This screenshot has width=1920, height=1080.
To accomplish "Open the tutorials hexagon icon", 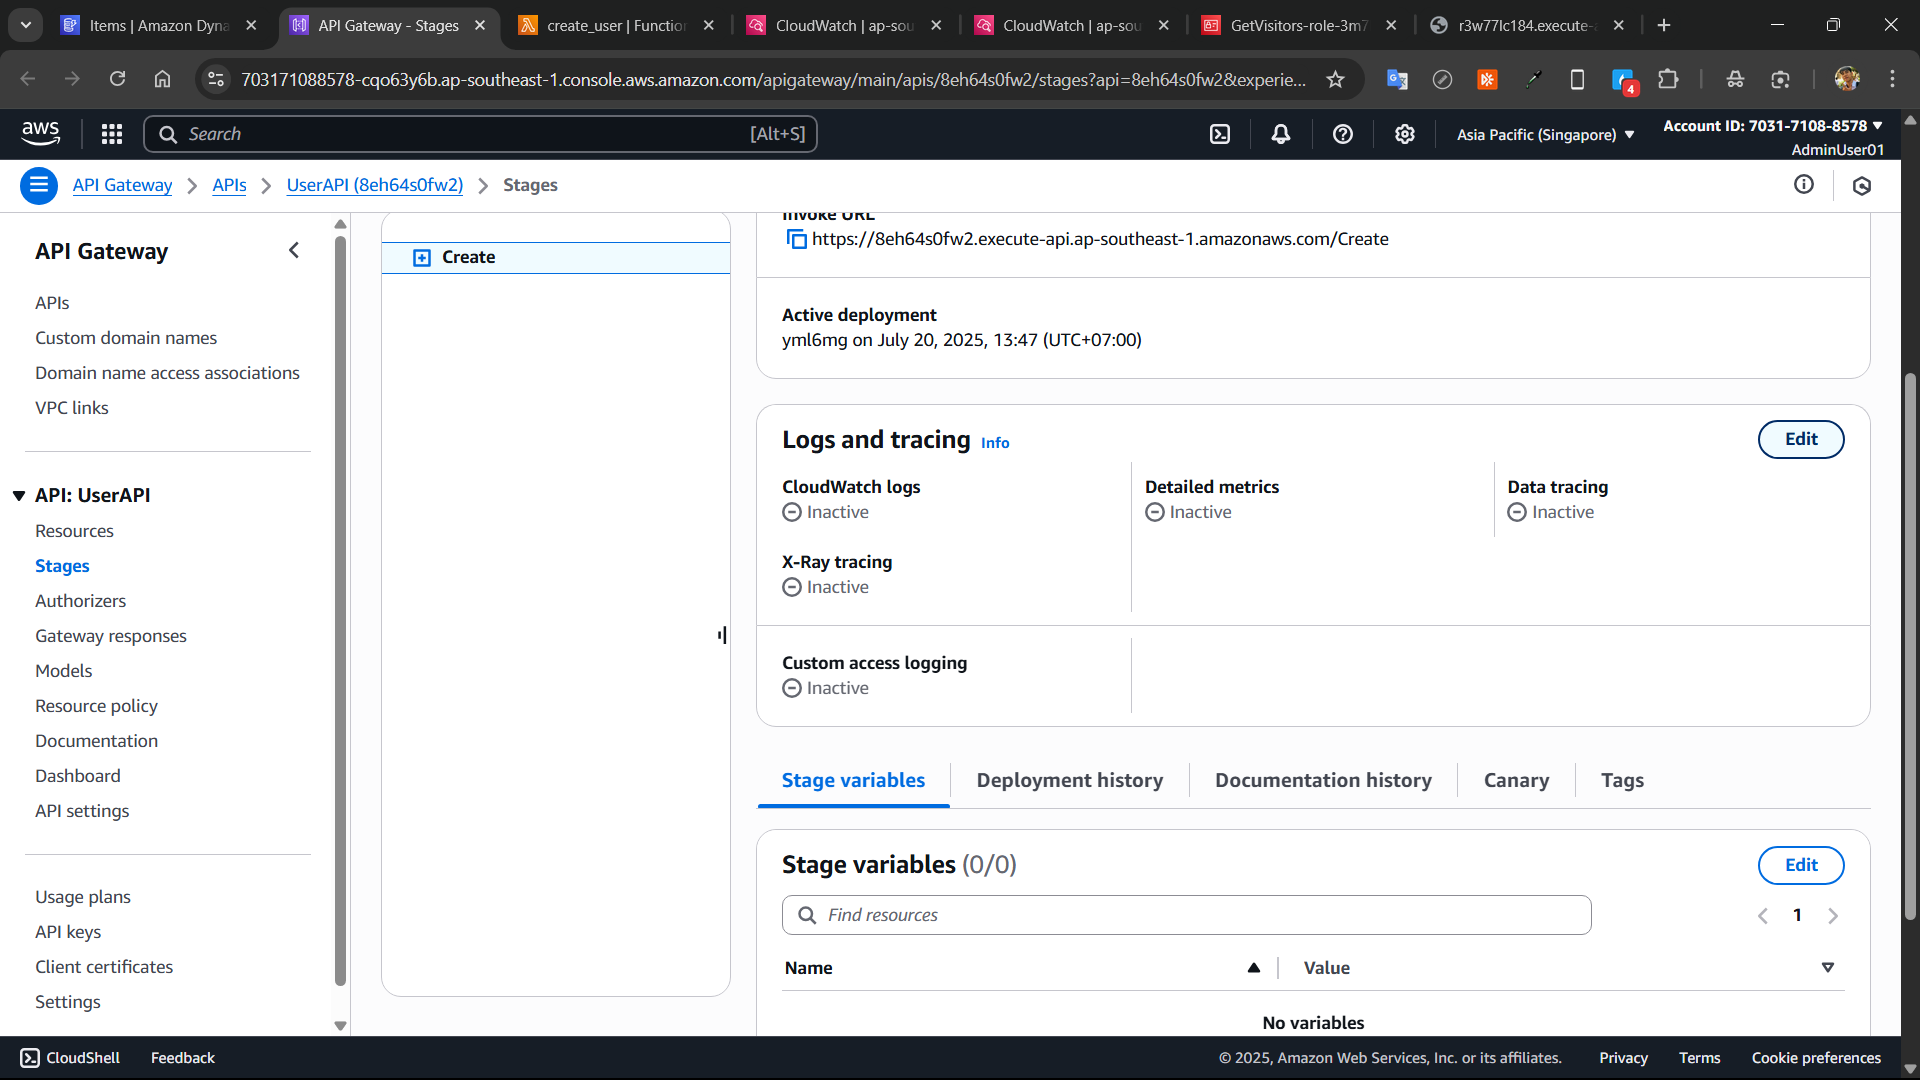I will [x=1862, y=185].
